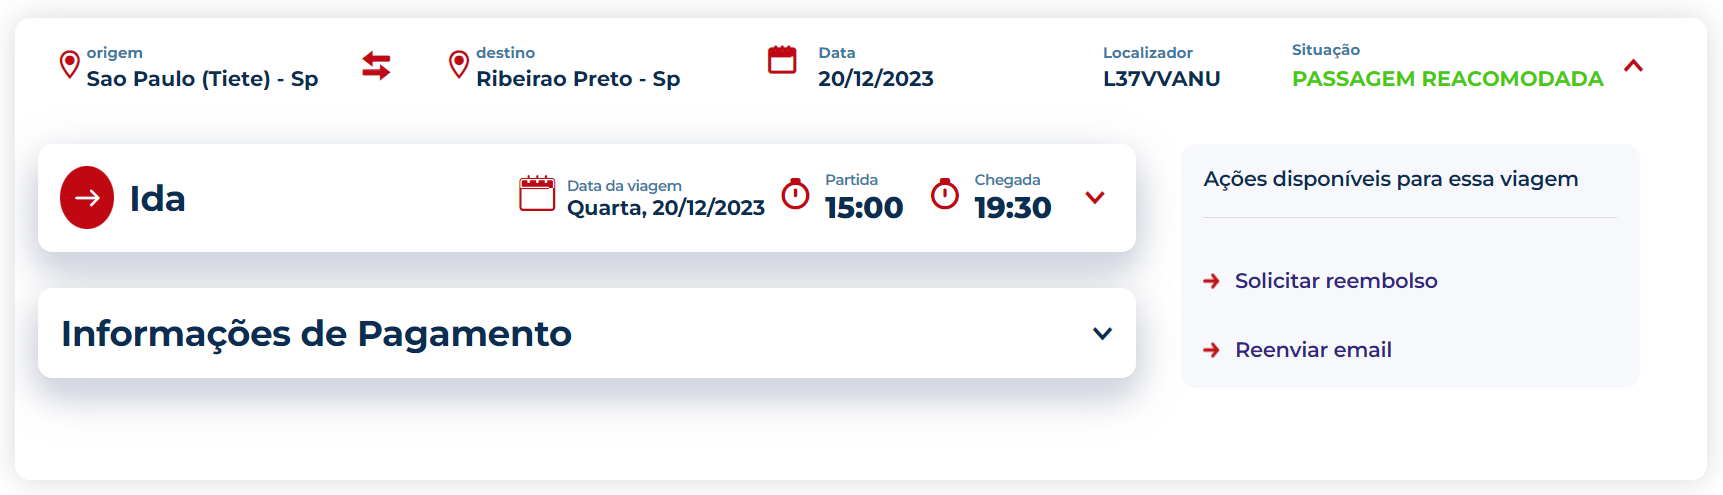
Task: Click Reenviar email link
Action: (x=1313, y=350)
